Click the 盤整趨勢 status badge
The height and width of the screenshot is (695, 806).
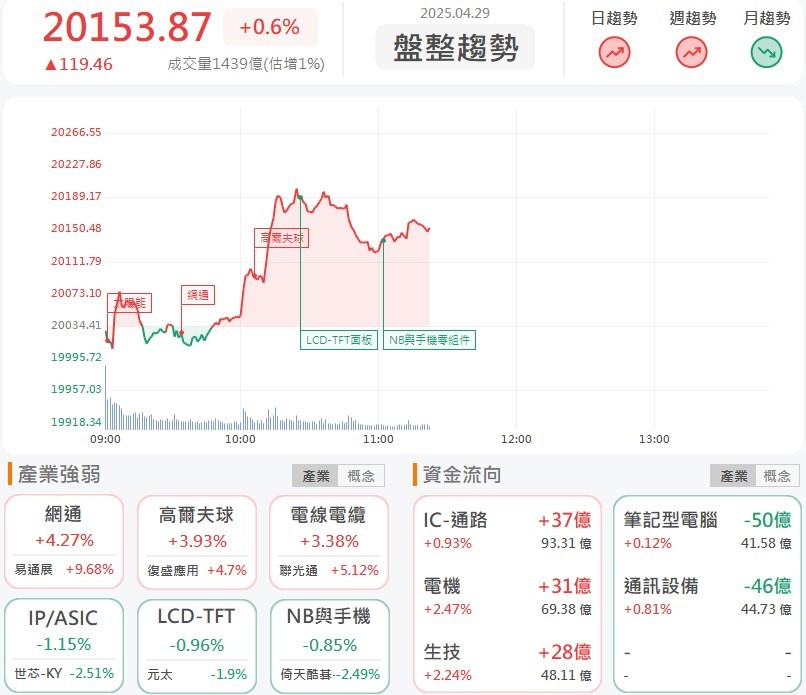[455, 47]
